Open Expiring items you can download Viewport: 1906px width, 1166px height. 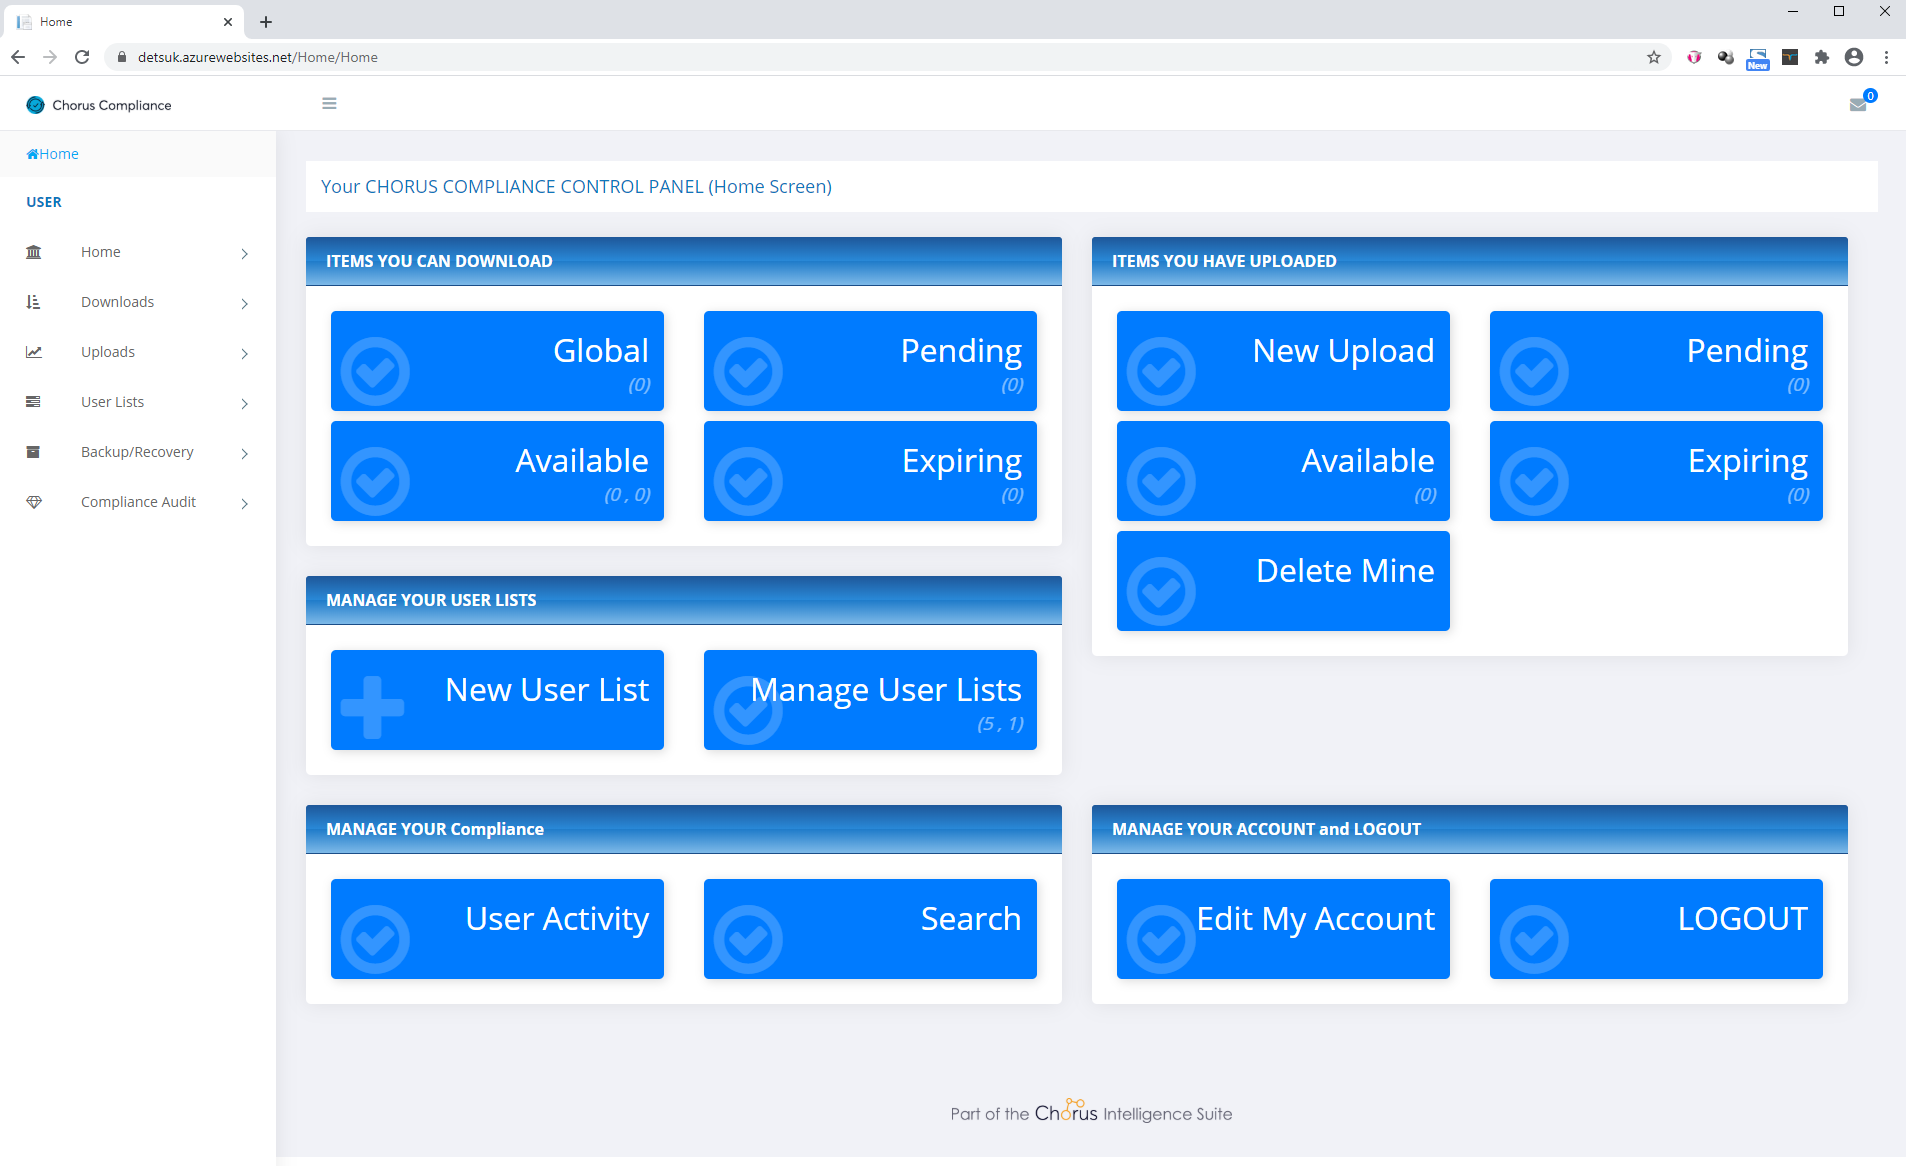[870, 471]
